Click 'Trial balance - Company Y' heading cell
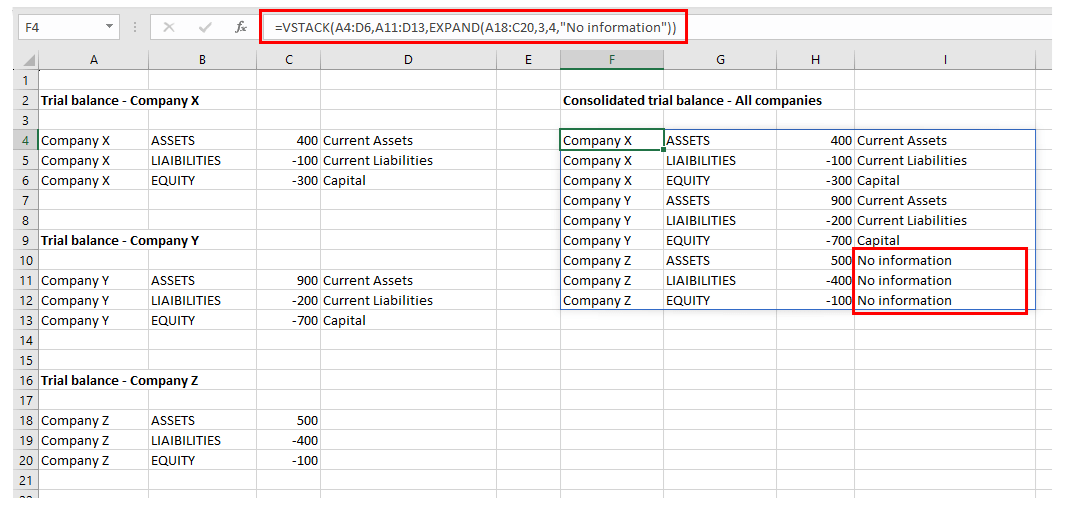The image size is (1073, 517). [x=120, y=241]
